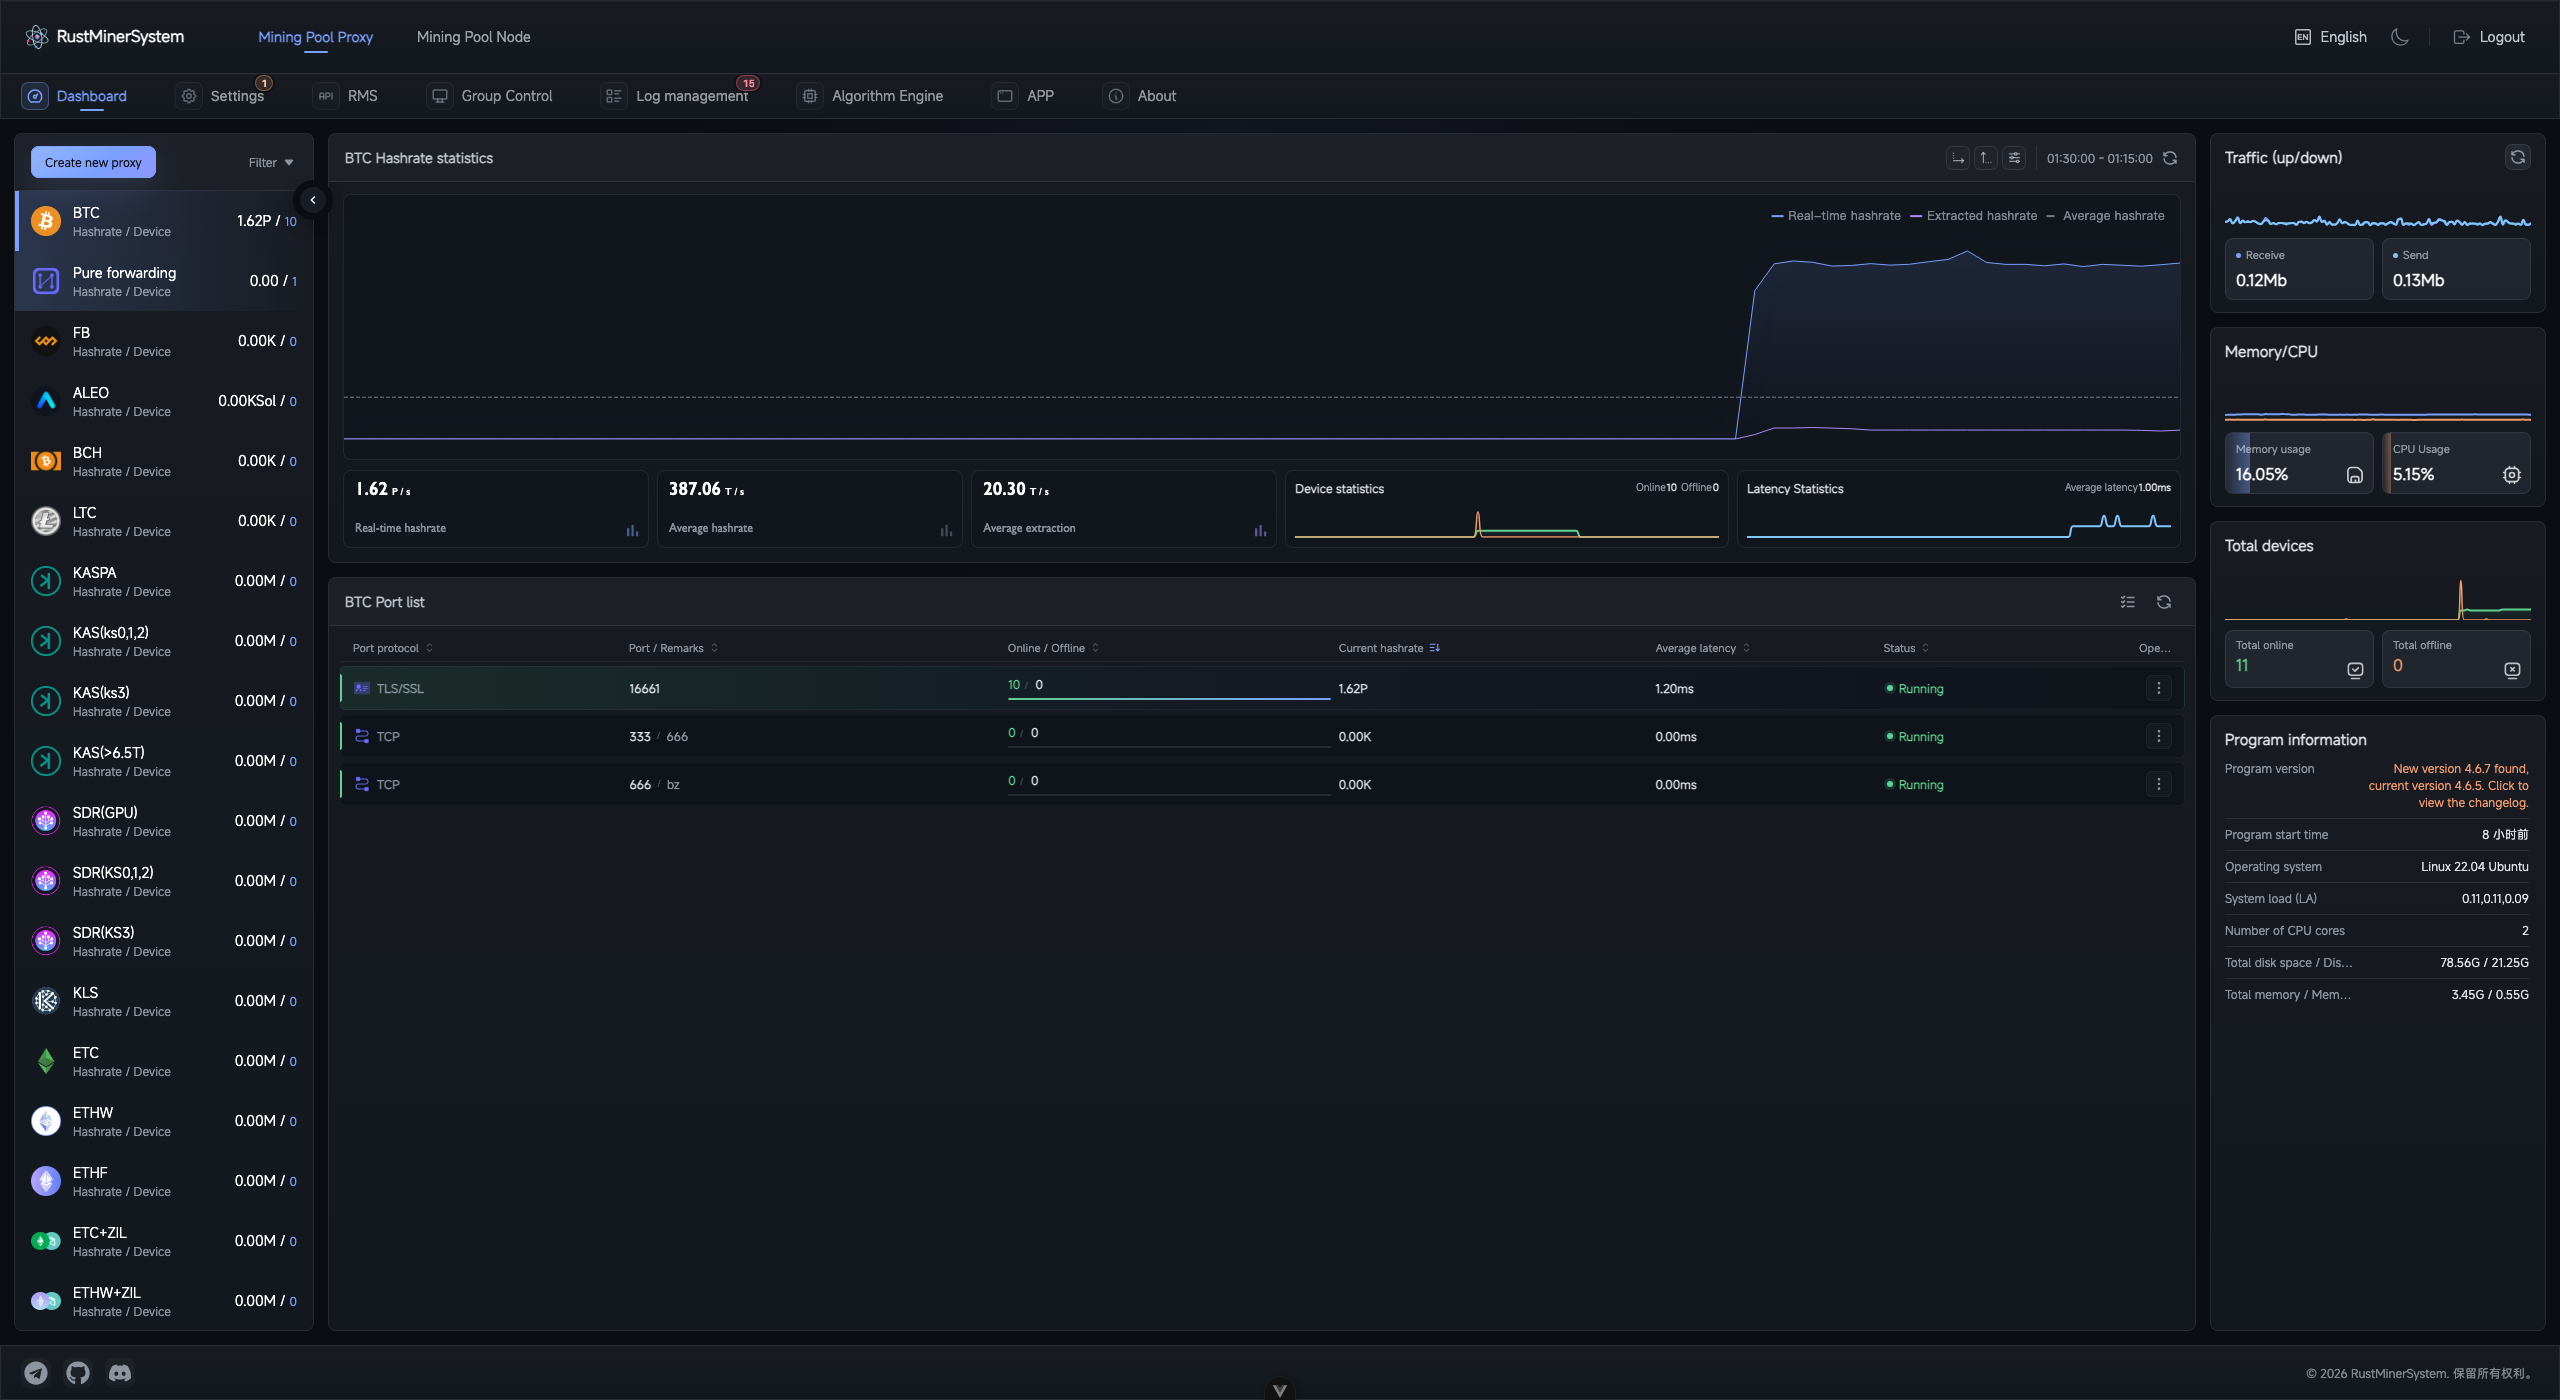2560x1400 pixels.
Task: Refresh the BTC Port list
Action: click(x=2164, y=602)
